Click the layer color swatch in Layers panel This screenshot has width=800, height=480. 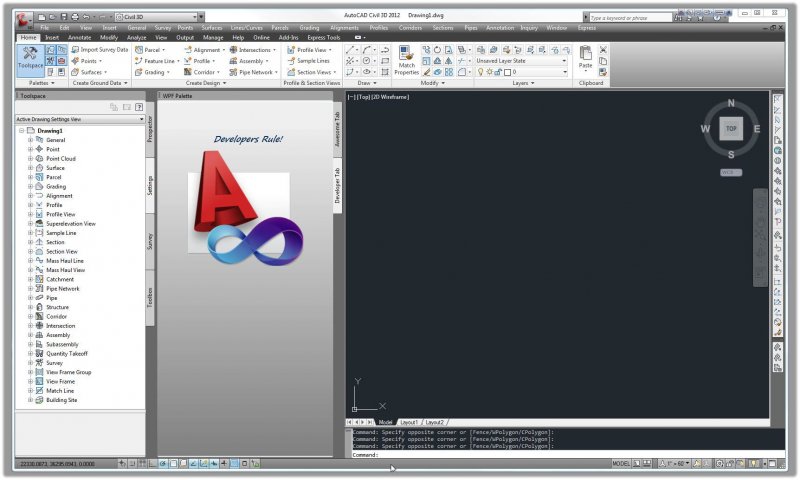[507, 72]
